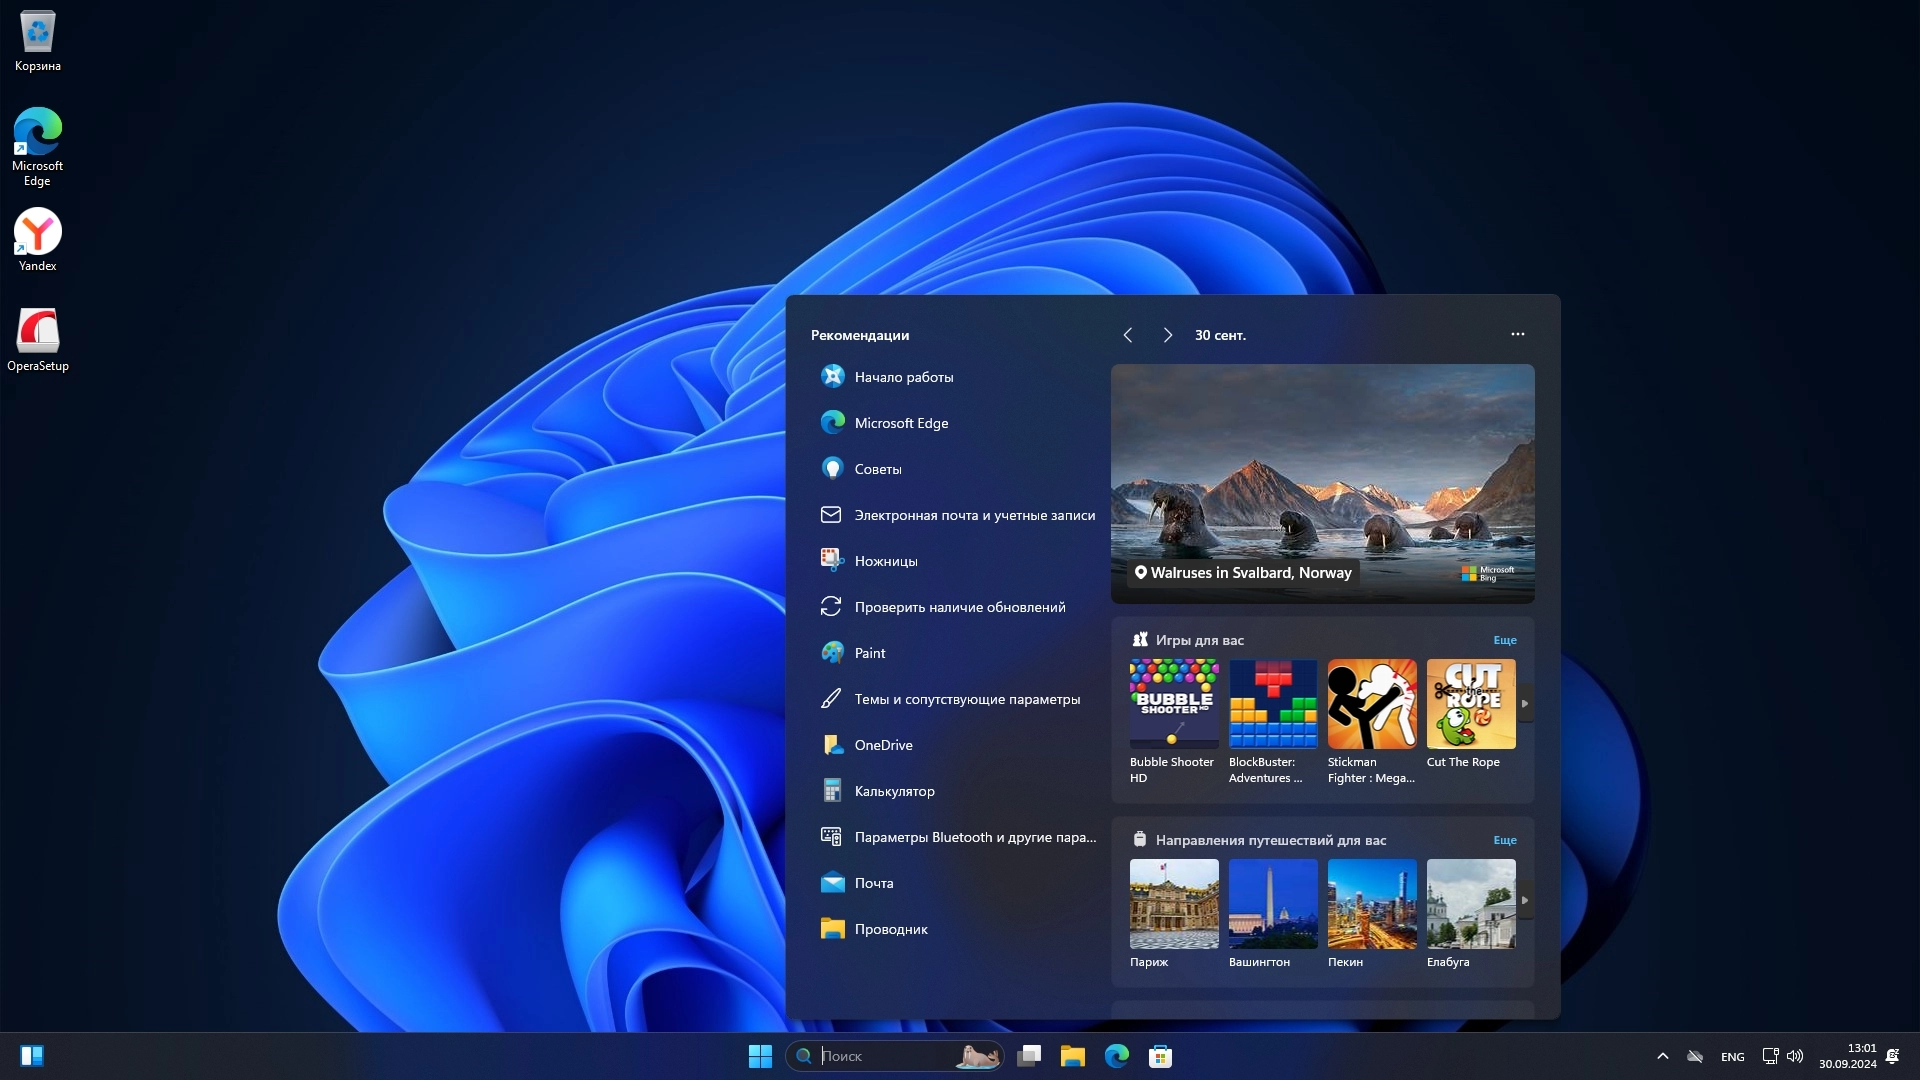Open the three-dot options menu
The image size is (1920, 1080).
click(1517, 334)
